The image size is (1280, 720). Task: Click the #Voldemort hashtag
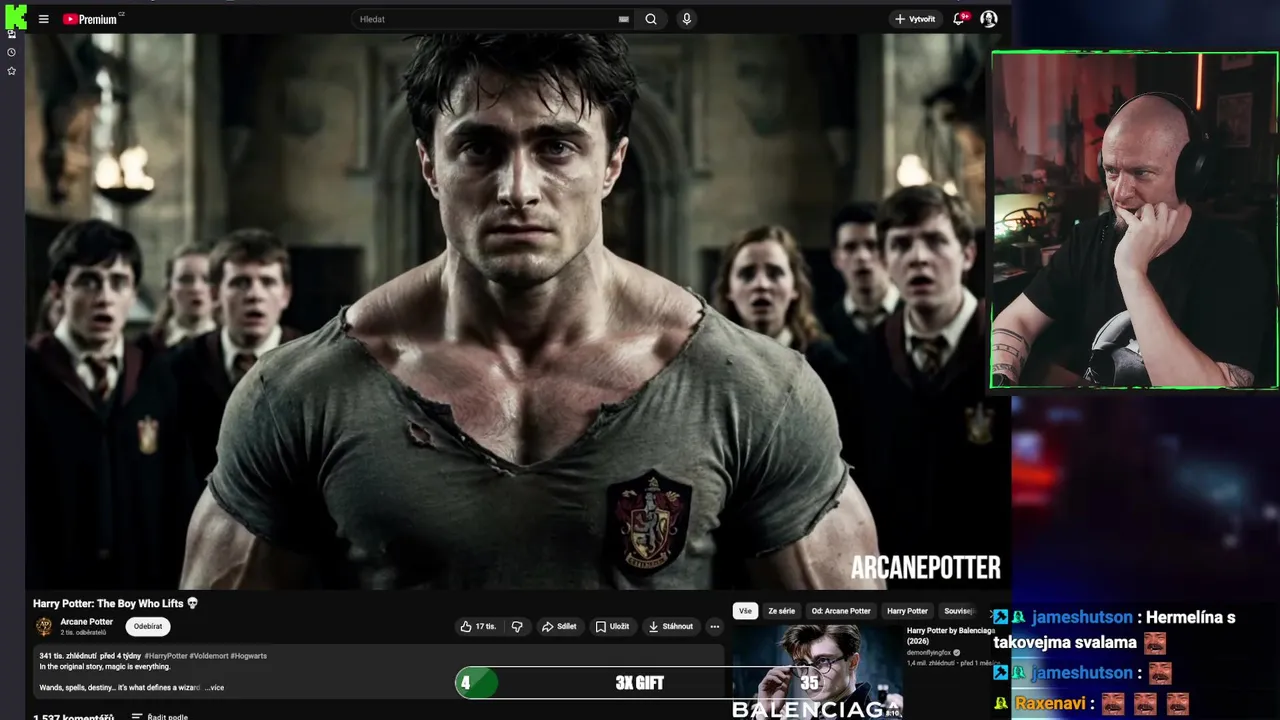[x=209, y=656]
